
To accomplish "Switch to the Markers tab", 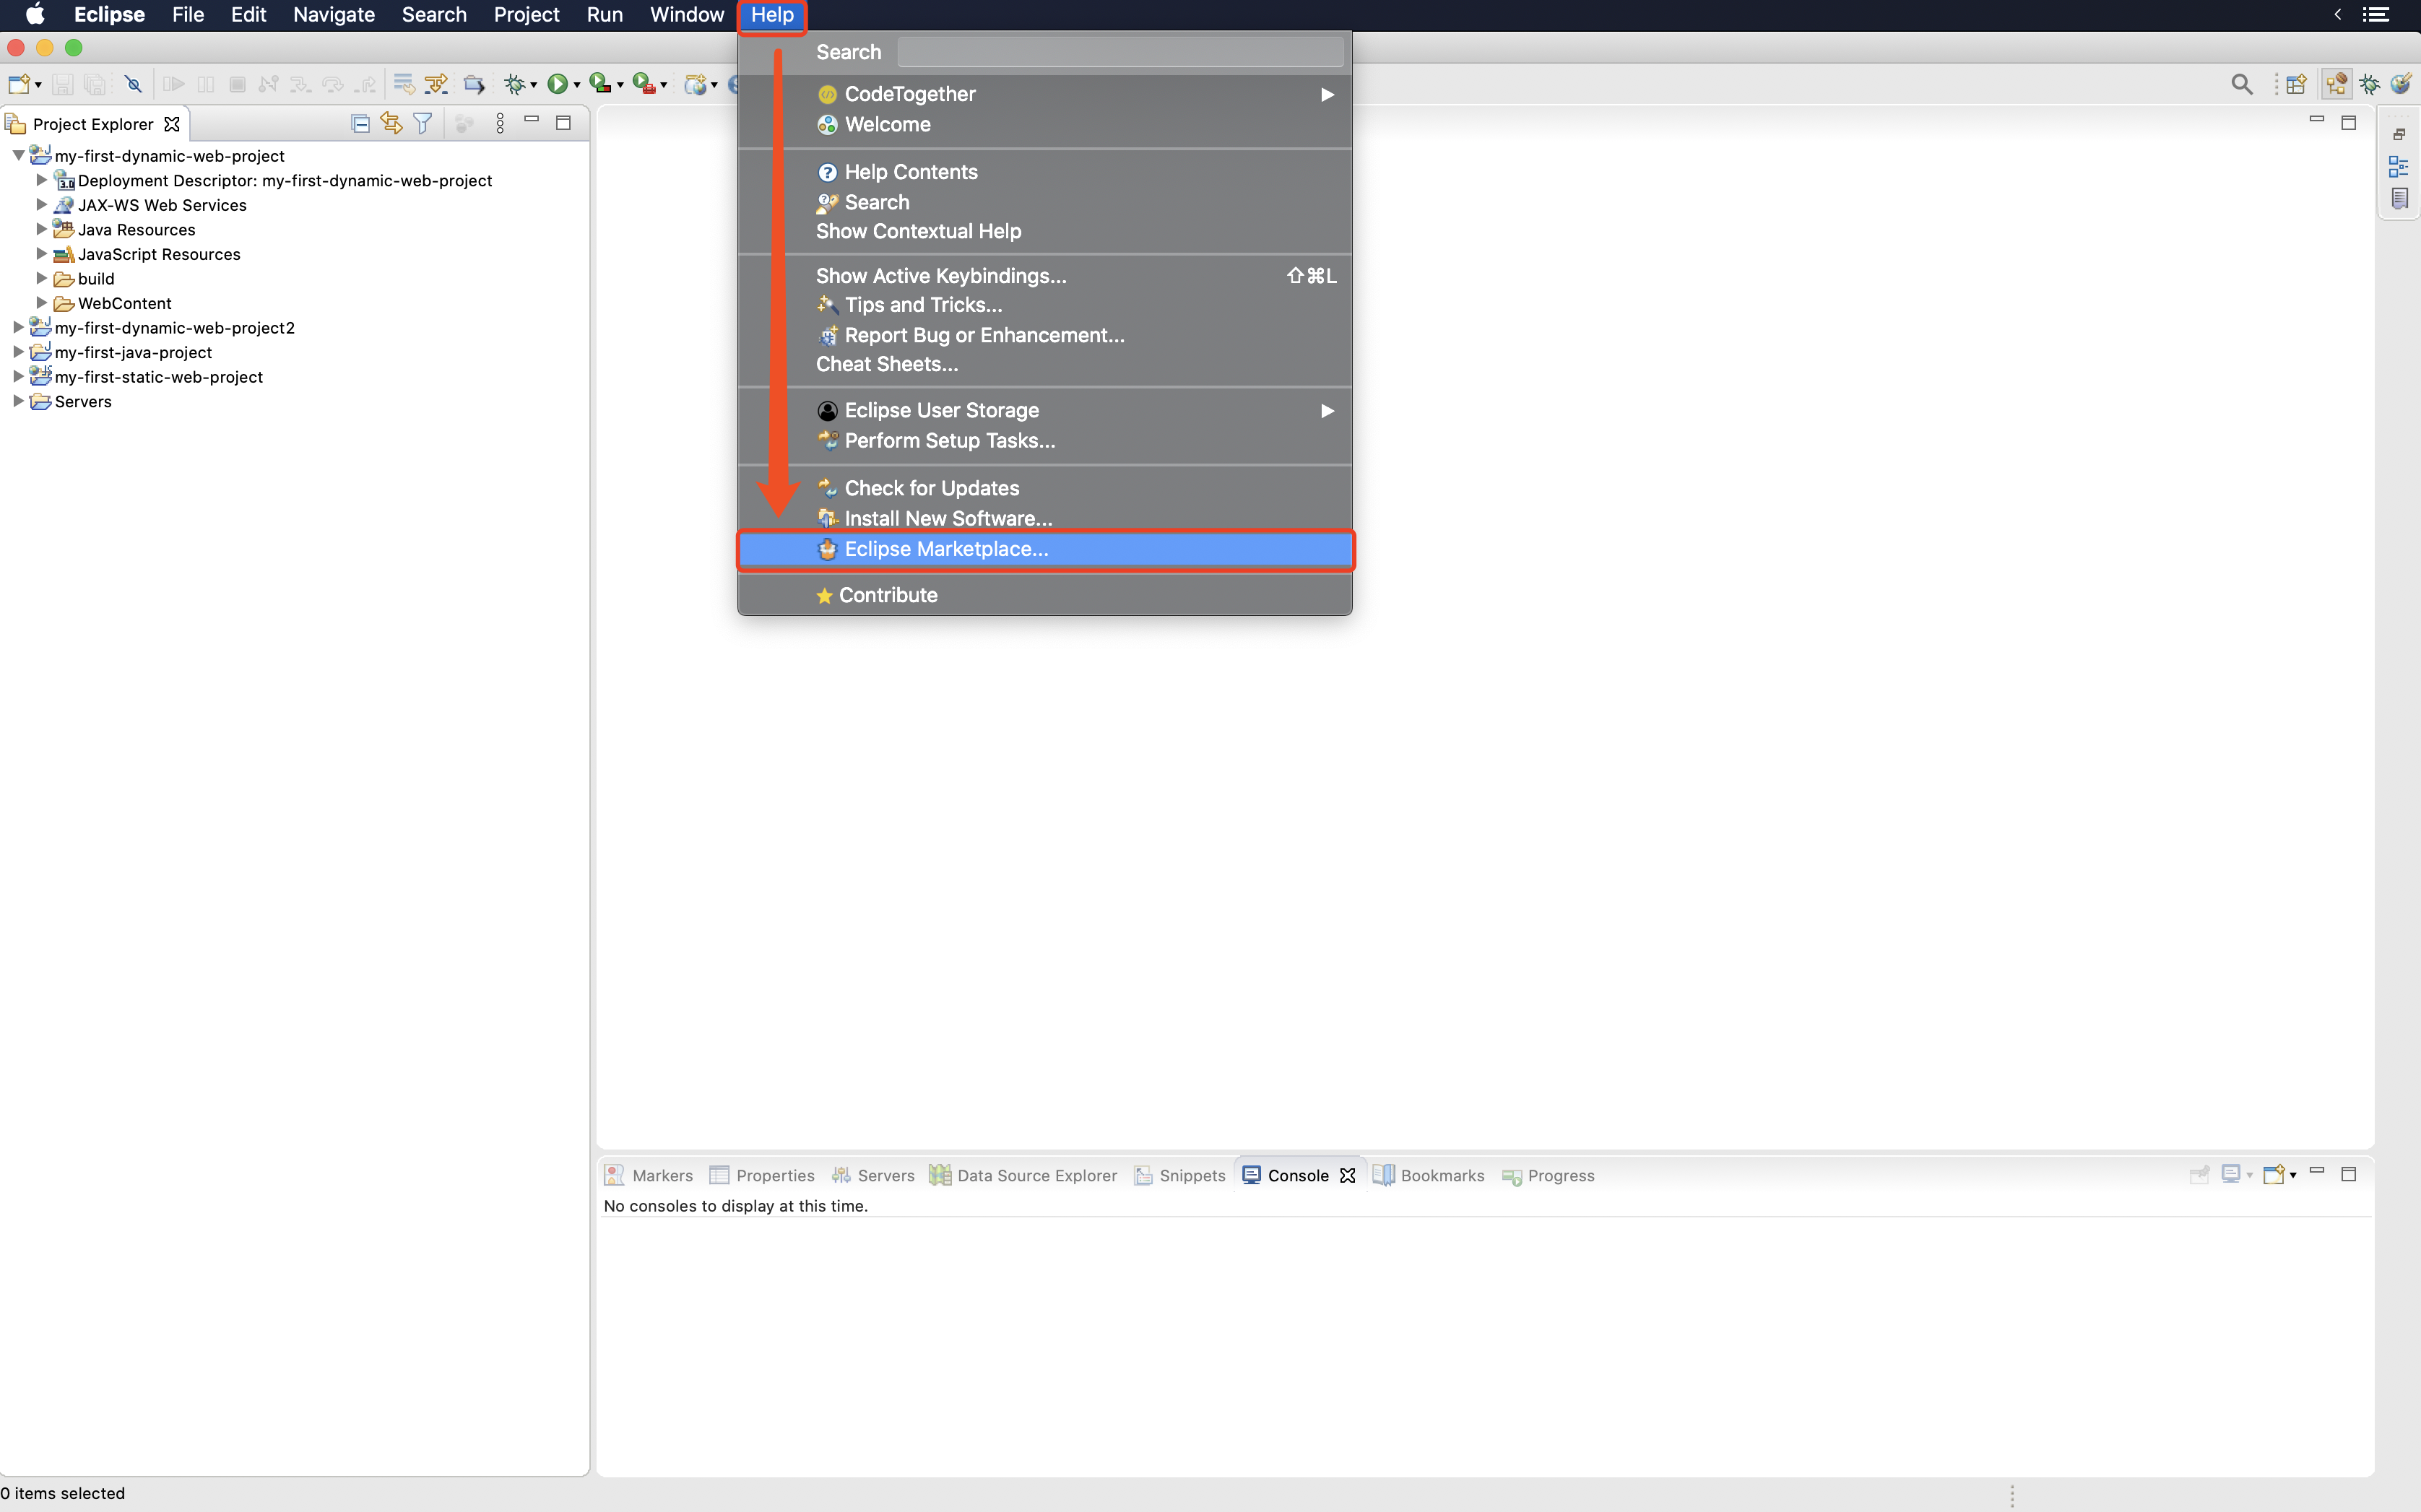I will click(x=649, y=1176).
